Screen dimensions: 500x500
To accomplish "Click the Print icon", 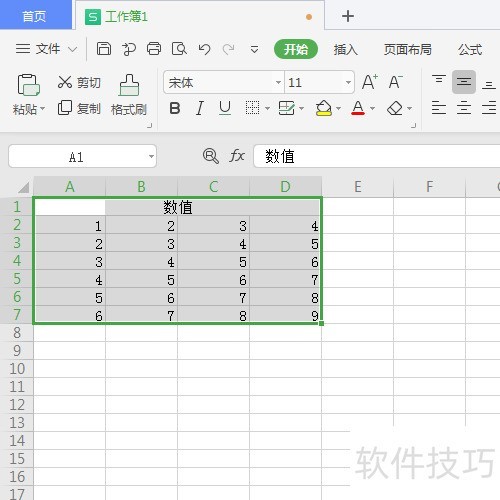I will click(154, 49).
